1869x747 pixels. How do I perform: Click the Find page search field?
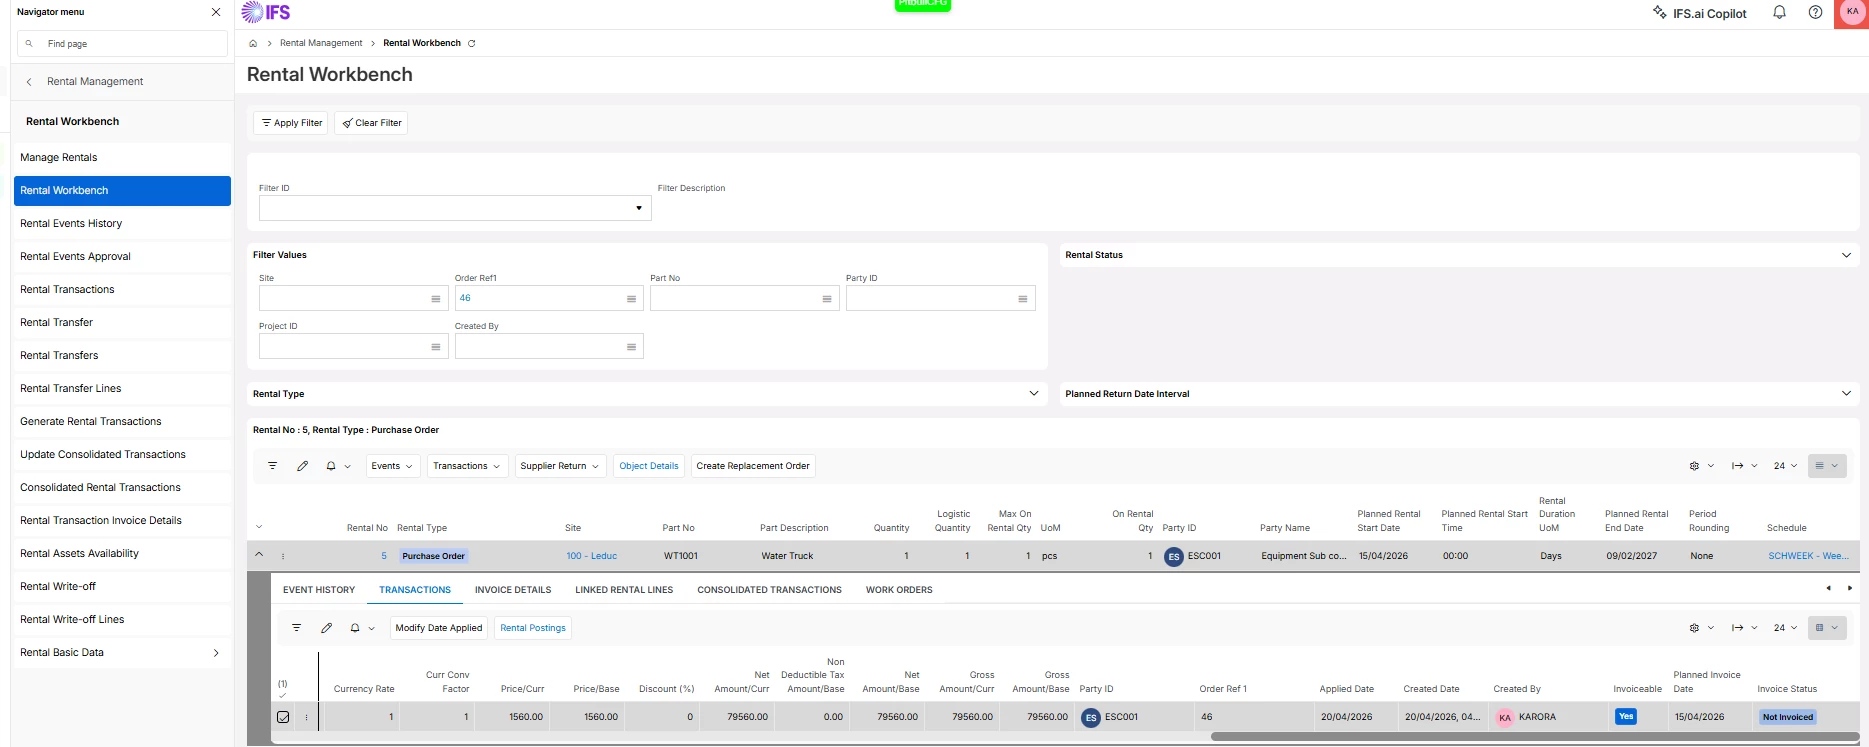pyautogui.click(x=122, y=44)
